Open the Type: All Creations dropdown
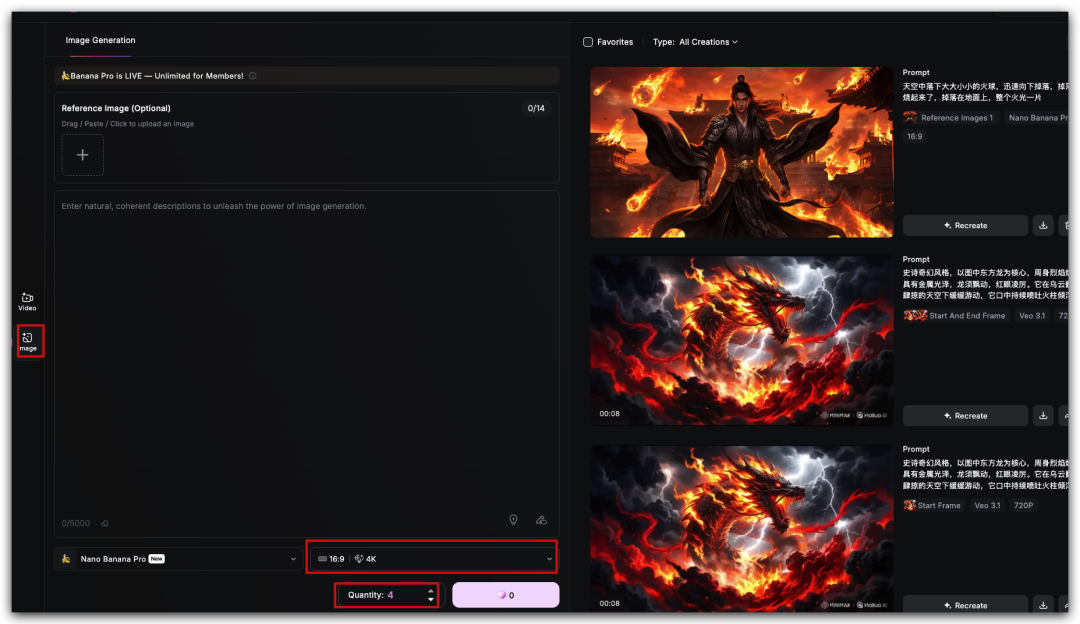The height and width of the screenshot is (624, 1080). coord(695,42)
